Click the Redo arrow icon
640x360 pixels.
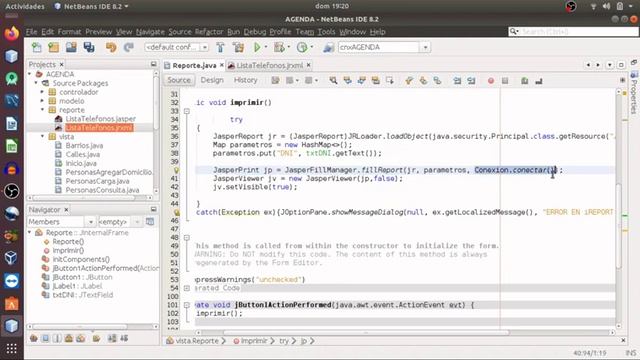[129, 47]
